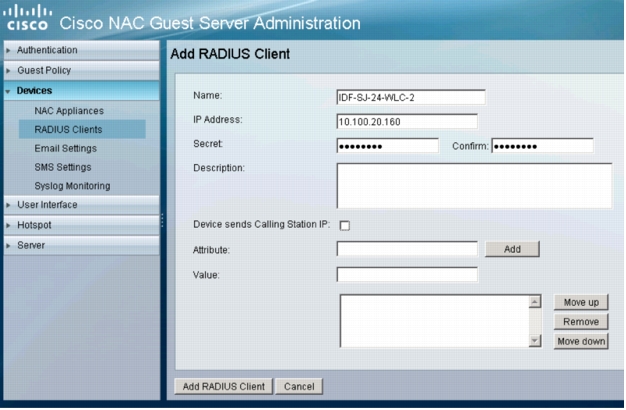Click inside the attributes list box
The width and height of the screenshot is (626, 410).
[434, 321]
